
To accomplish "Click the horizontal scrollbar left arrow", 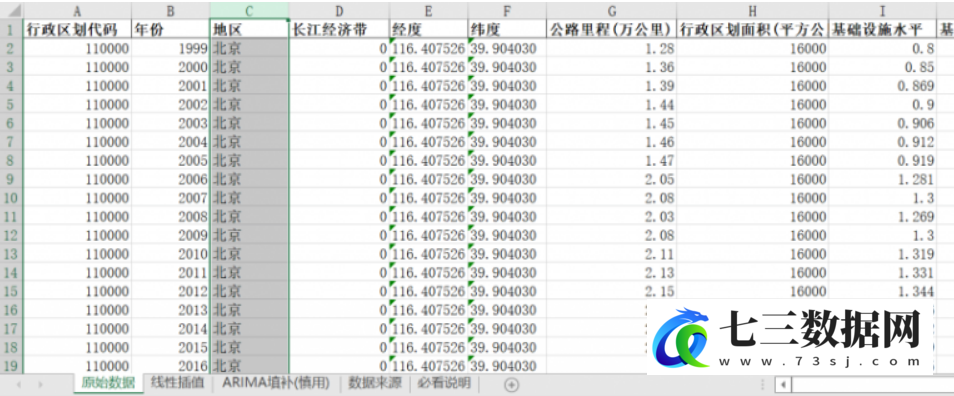I will [782, 384].
